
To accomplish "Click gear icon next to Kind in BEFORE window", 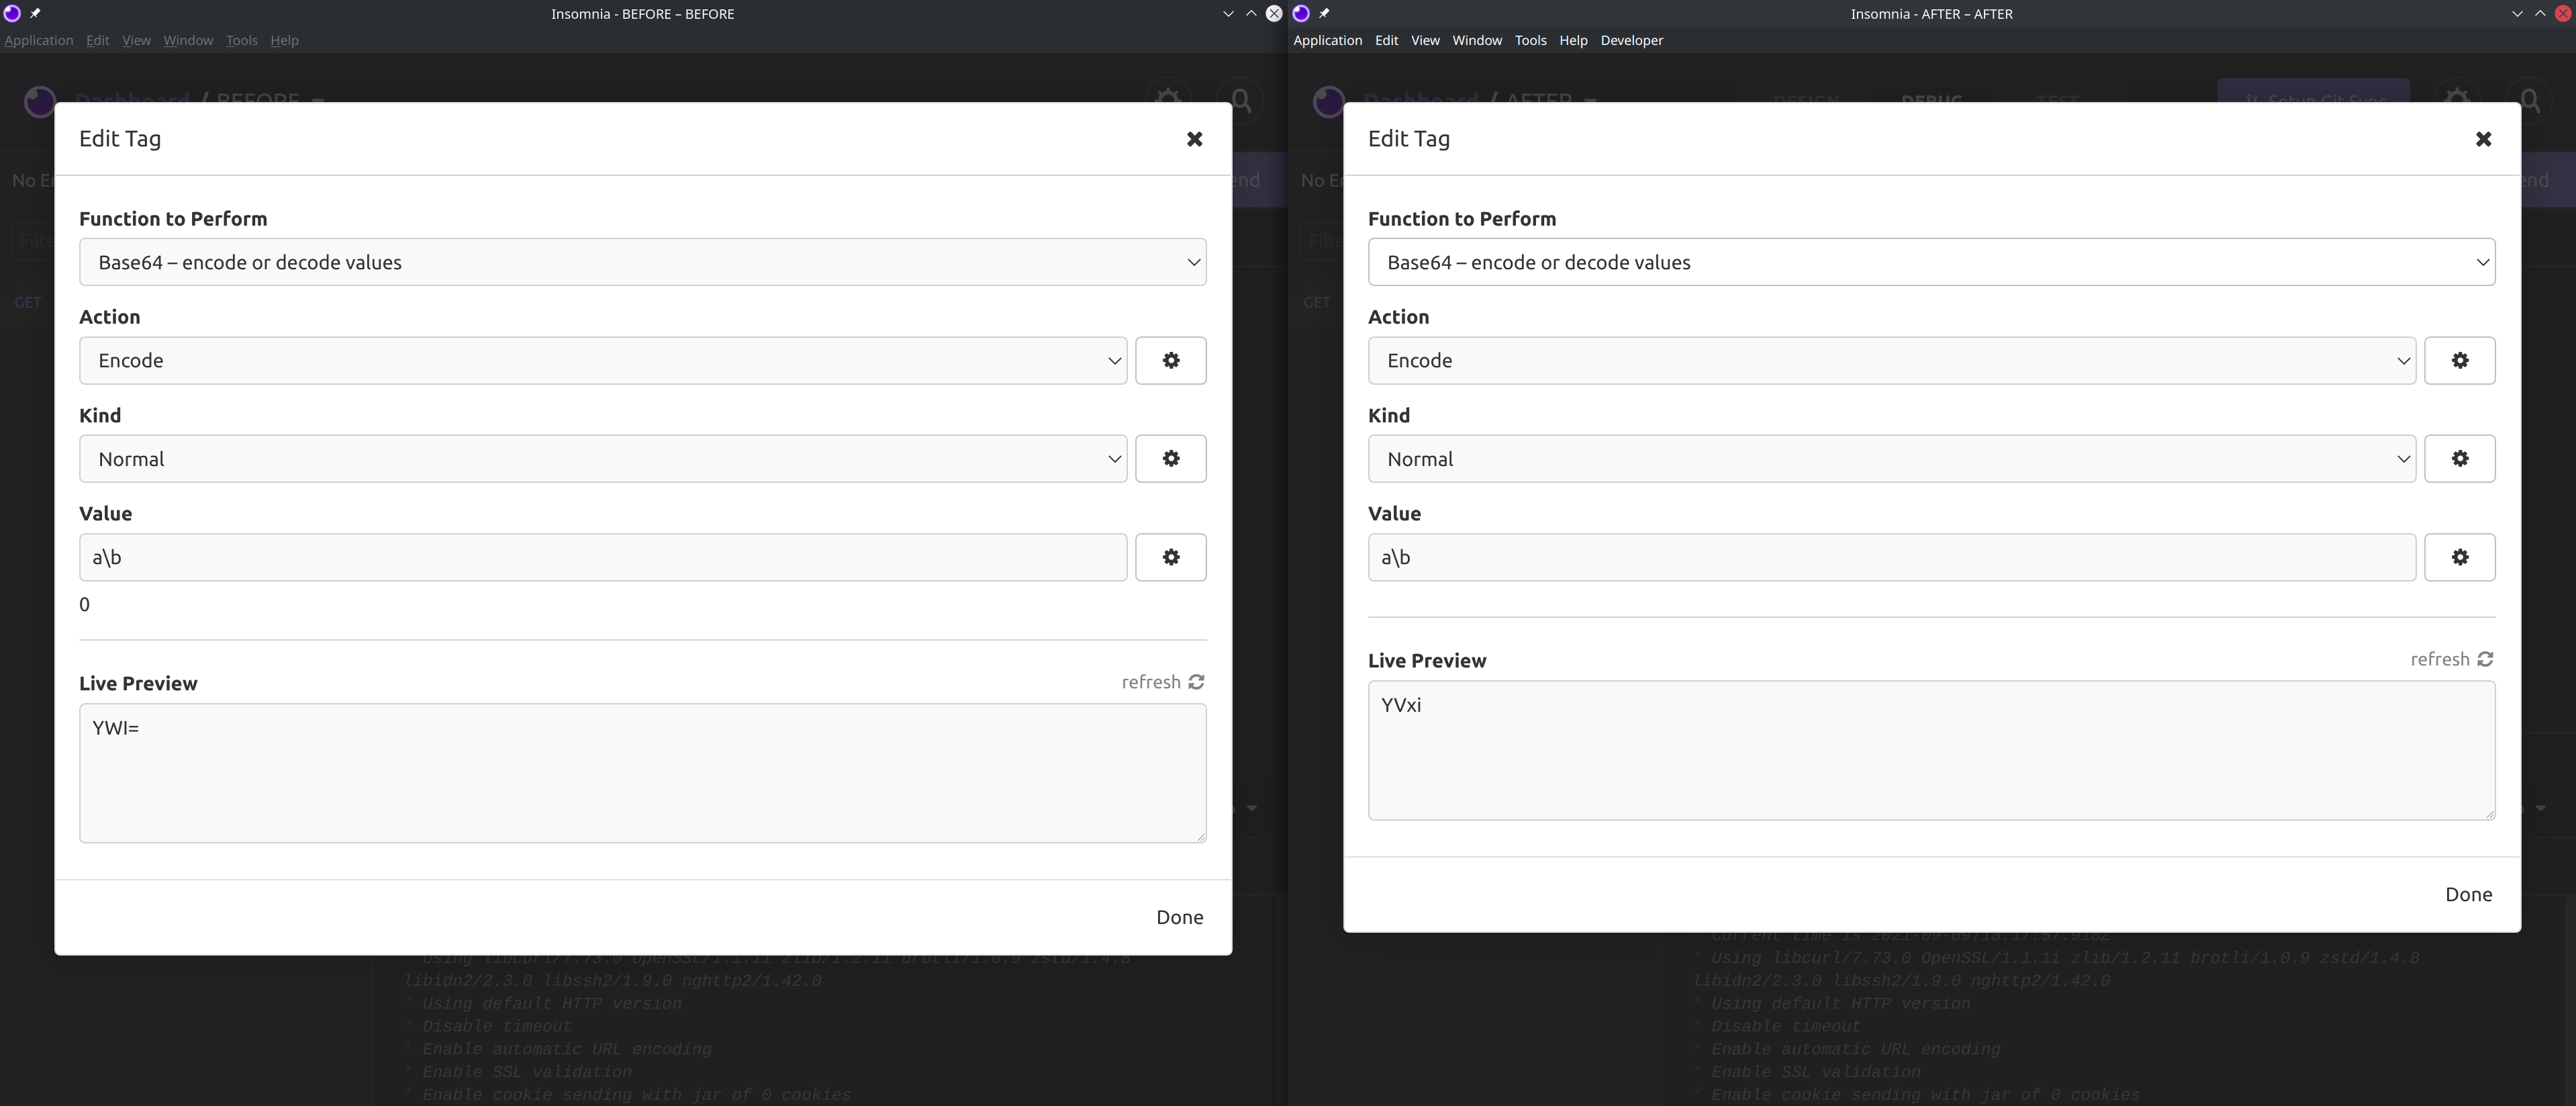I will 1170,458.
